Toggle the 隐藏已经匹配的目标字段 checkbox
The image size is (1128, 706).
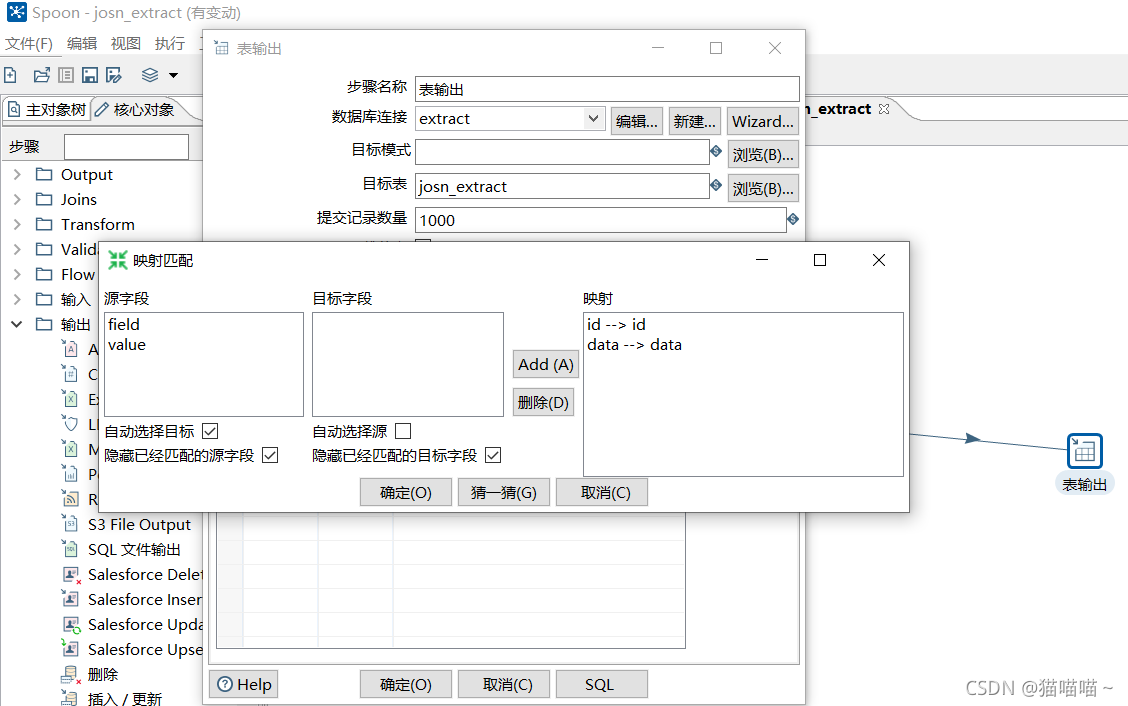pos(493,456)
